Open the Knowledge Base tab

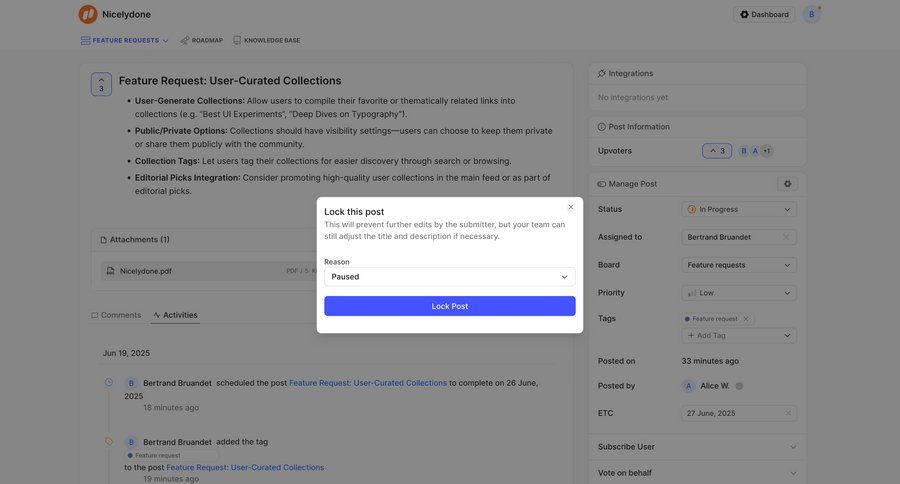pyautogui.click(x=267, y=40)
